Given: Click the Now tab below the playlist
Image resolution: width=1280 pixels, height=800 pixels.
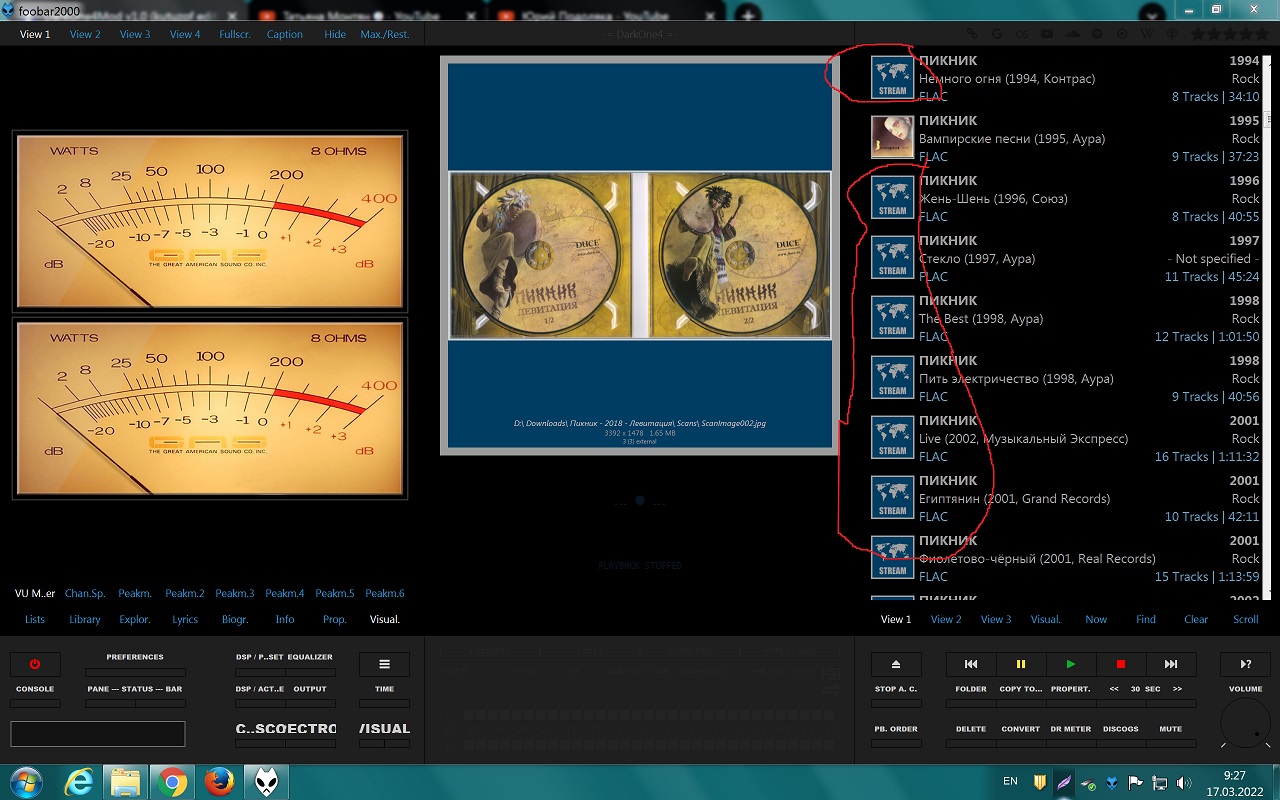Looking at the screenshot, I should pos(1096,619).
